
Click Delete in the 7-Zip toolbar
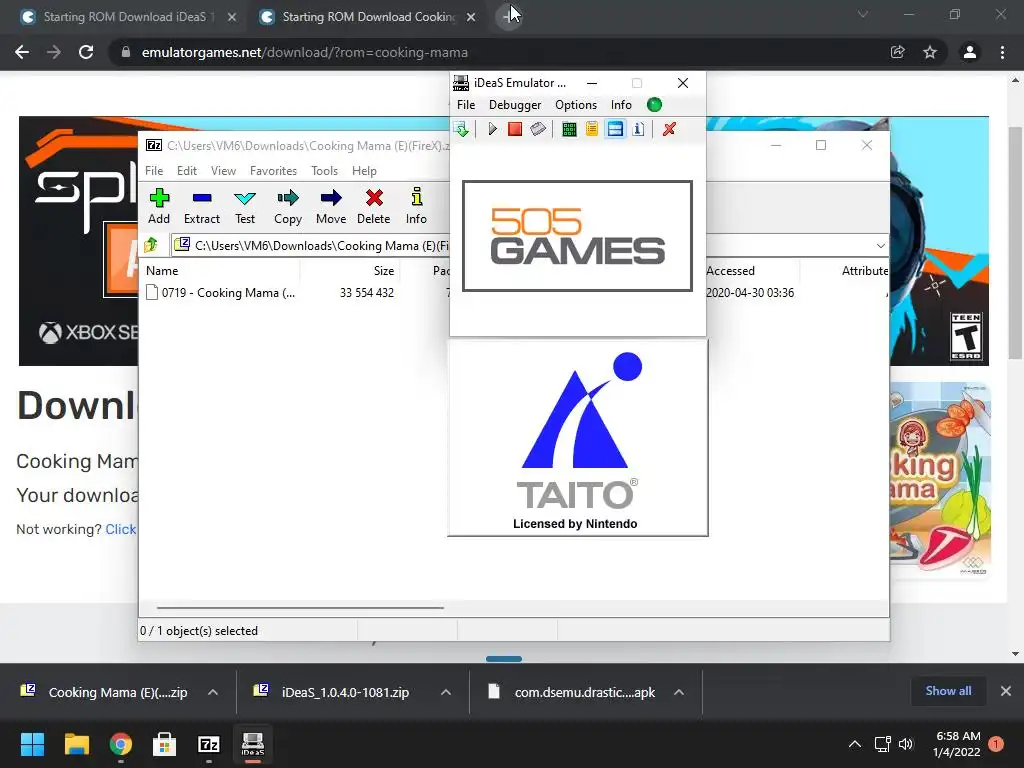tap(374, 206)
